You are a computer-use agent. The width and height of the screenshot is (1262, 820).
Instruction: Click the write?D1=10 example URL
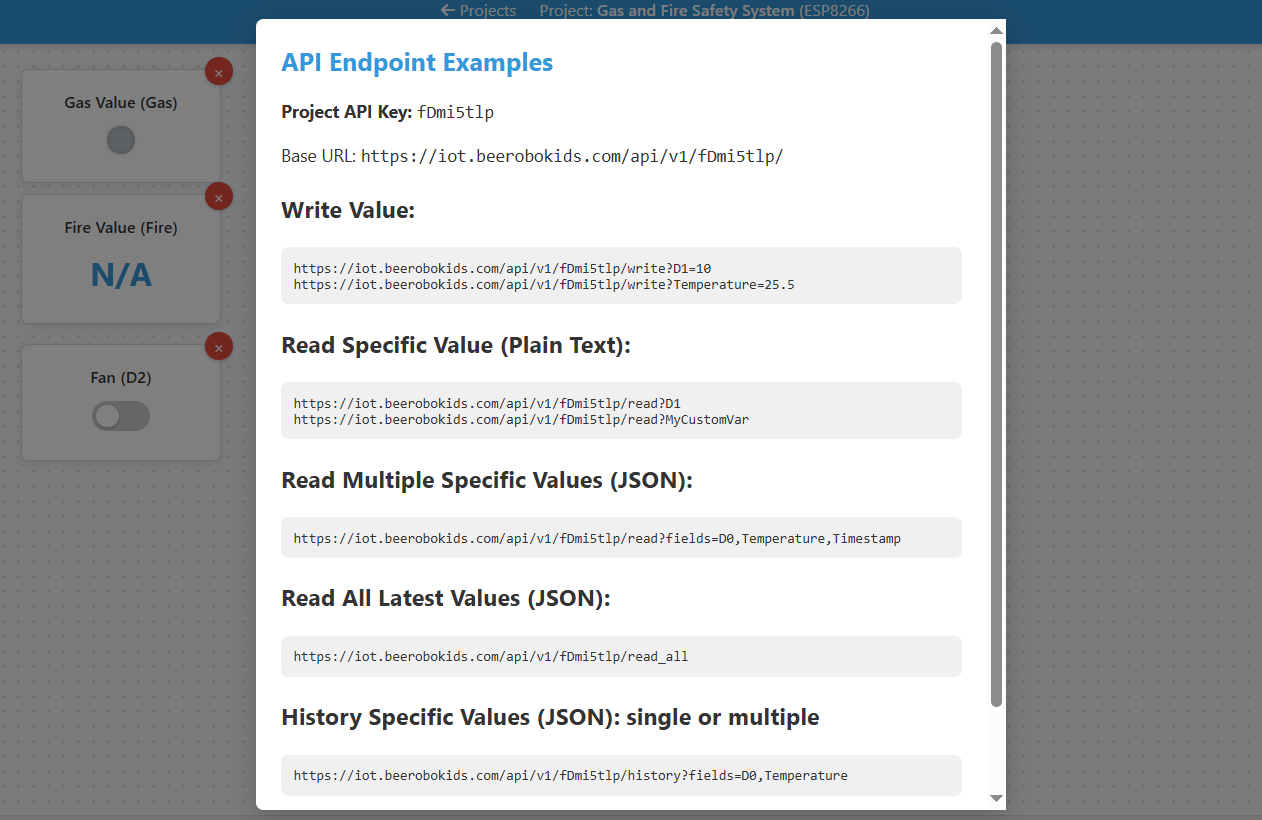click(x=502, y=268)
